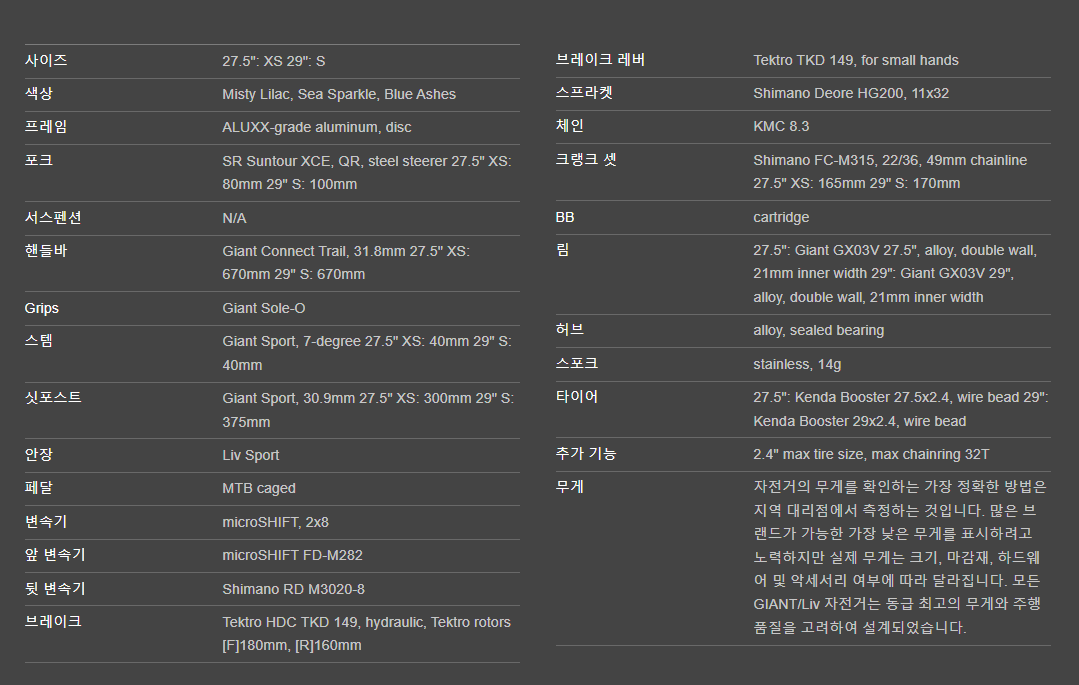Click the 포크 row label

pyautogui.click(x=39, y=160)
